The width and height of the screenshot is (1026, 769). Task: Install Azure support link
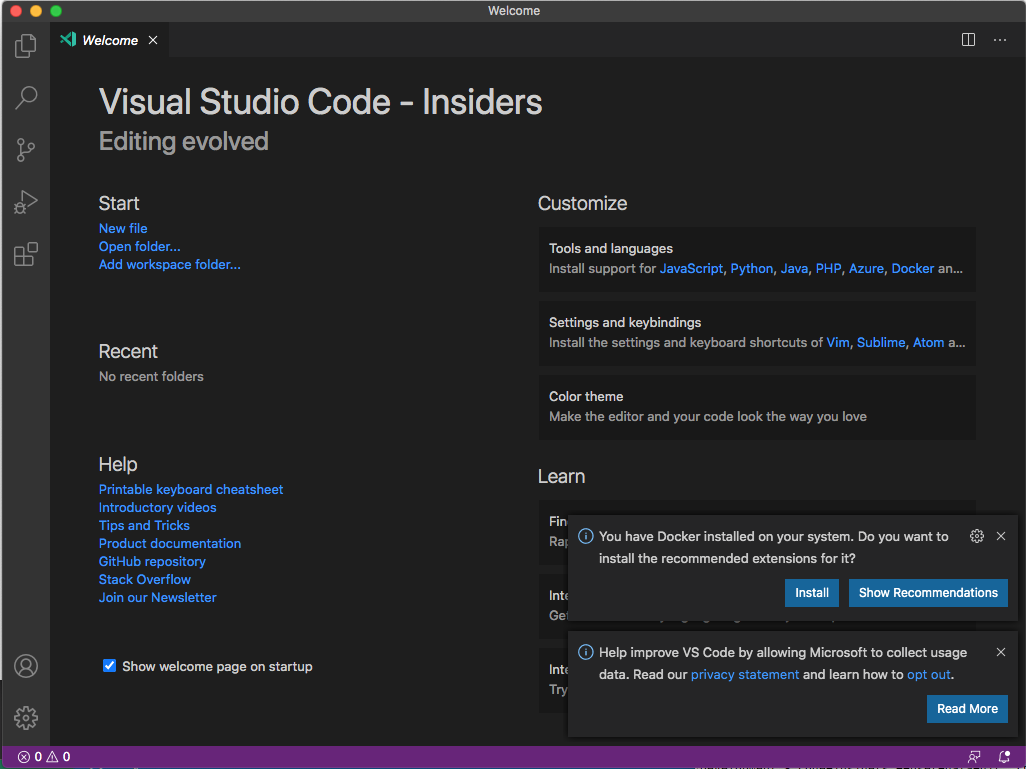click(x=866, y=268)
